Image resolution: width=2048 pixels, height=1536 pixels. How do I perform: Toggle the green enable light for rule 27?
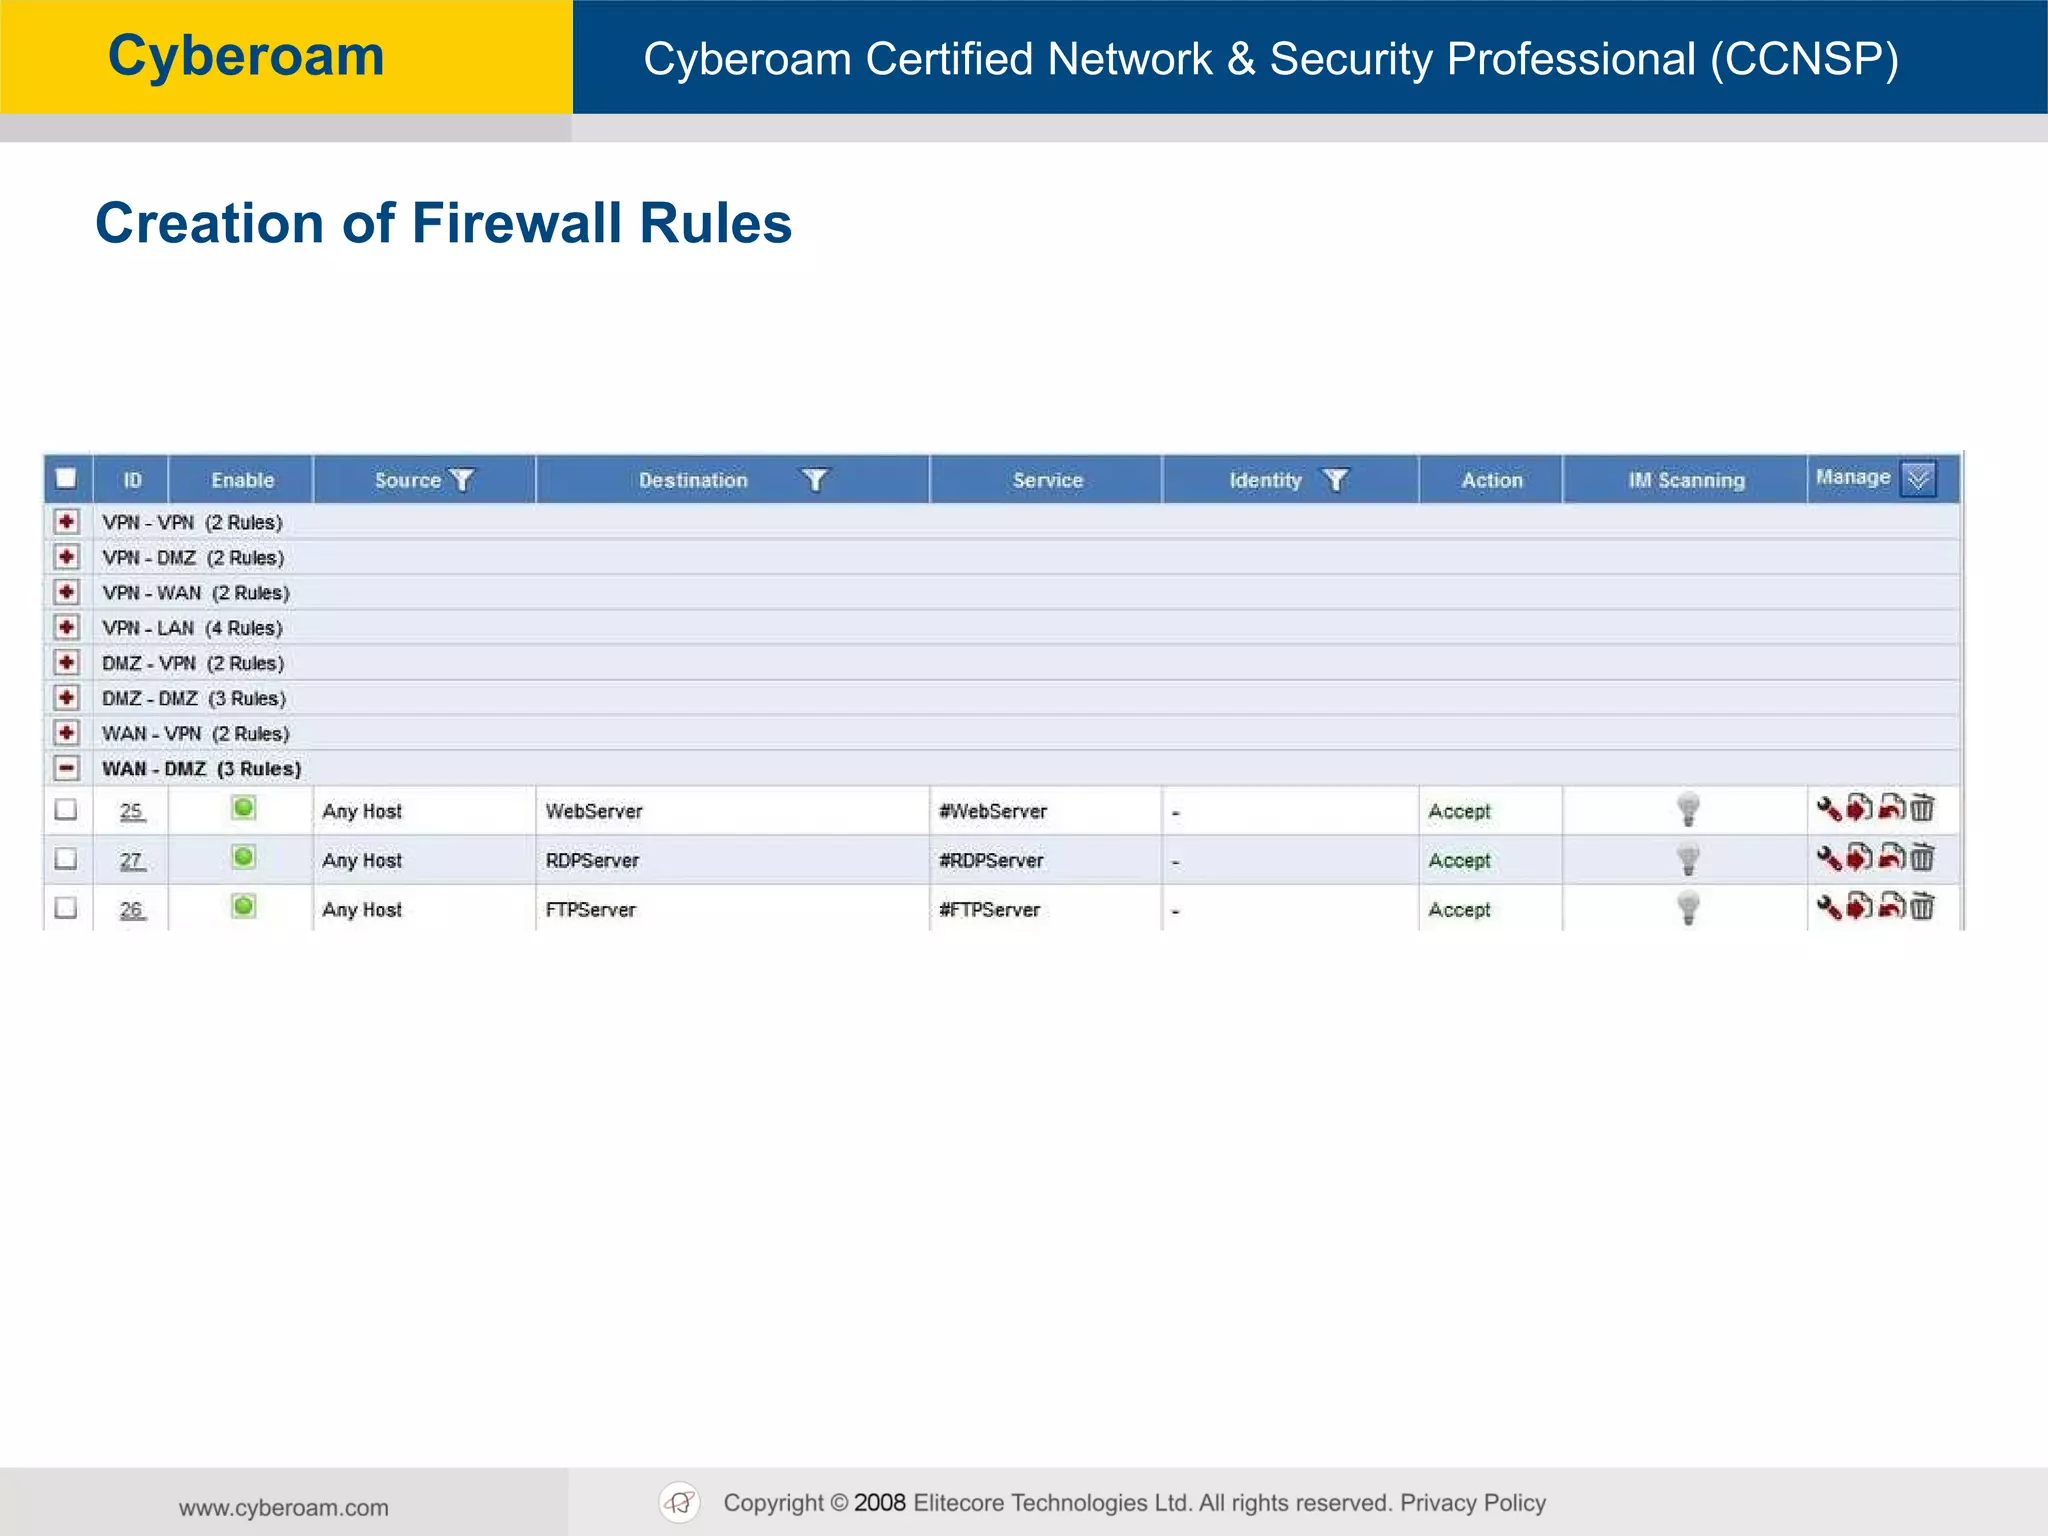243,857
